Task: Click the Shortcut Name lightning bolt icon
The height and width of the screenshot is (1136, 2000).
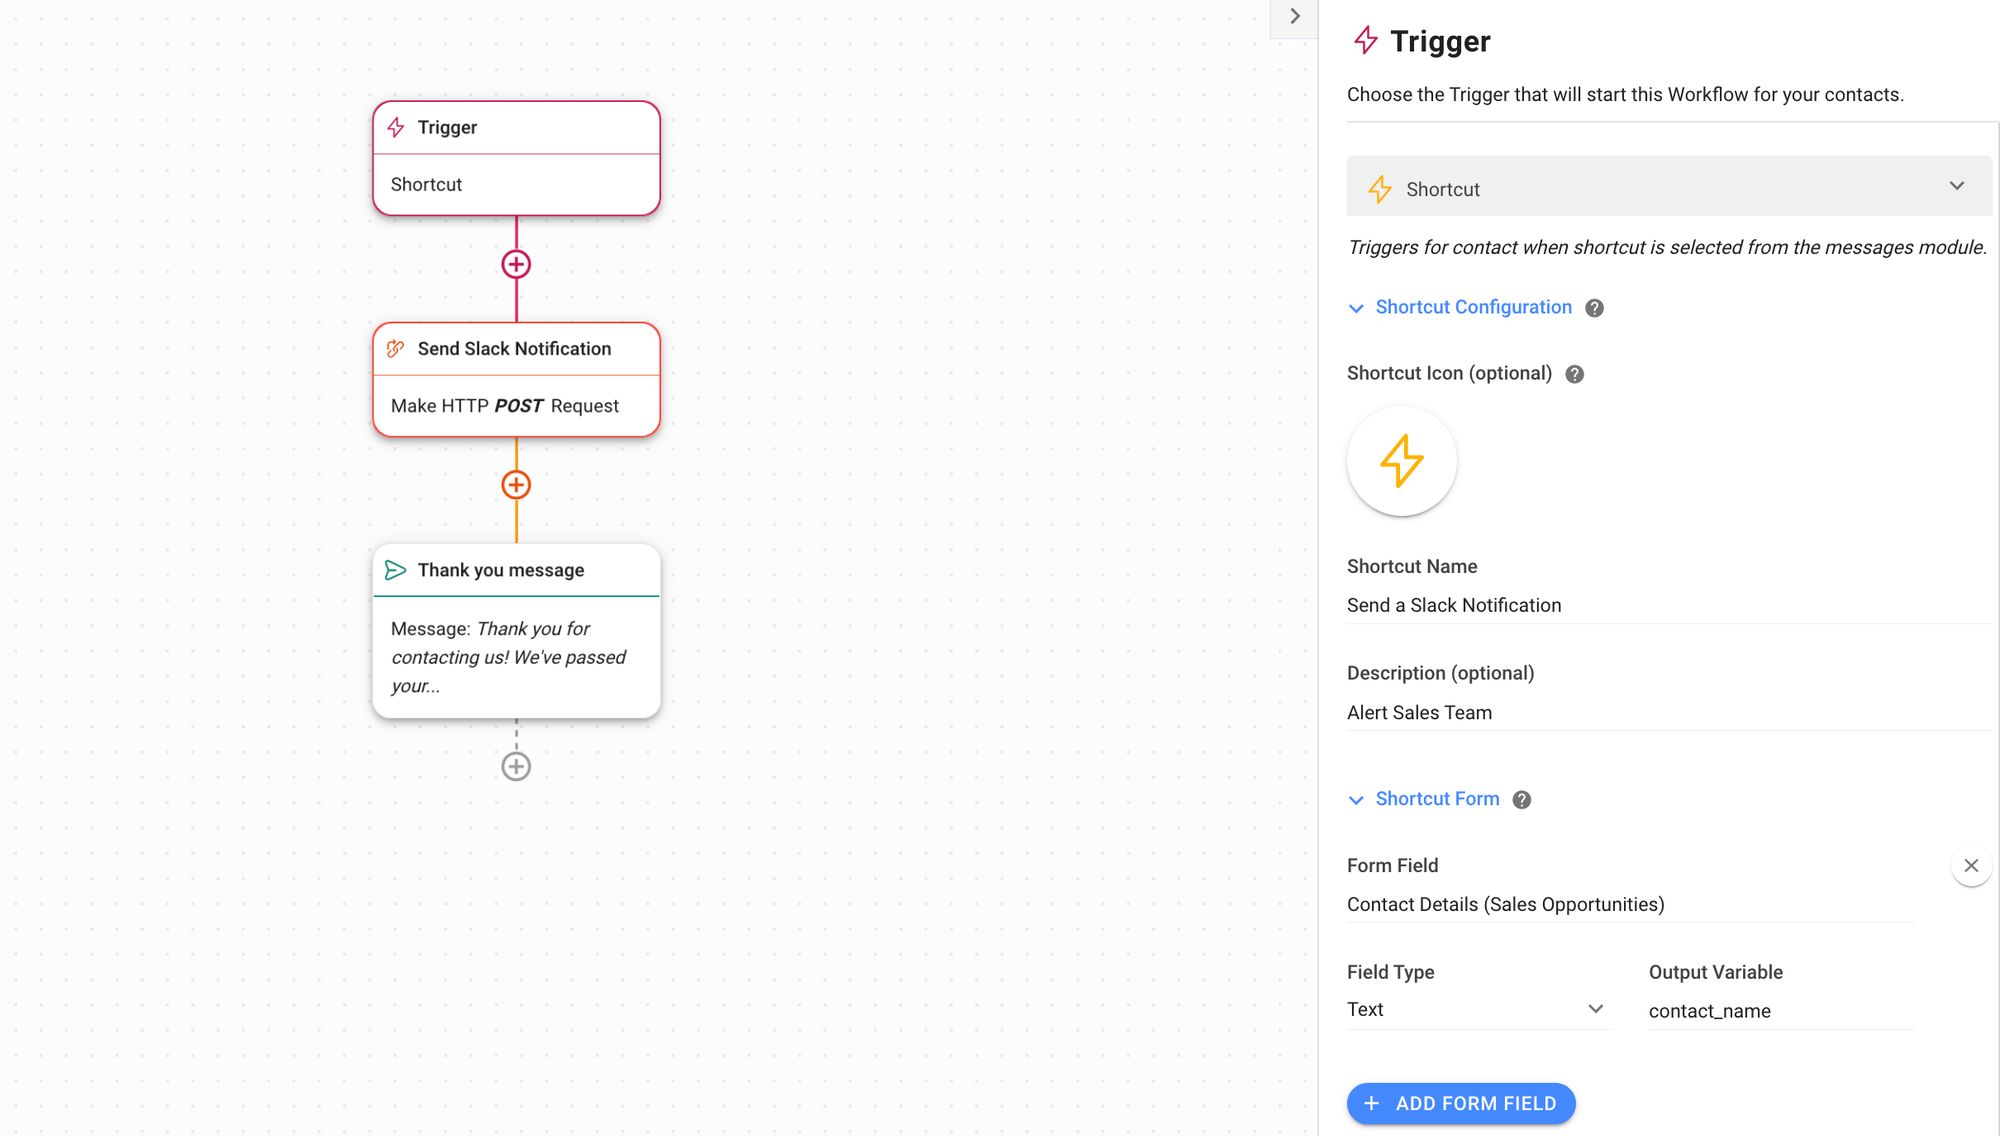Action: tap(1401, 460)
